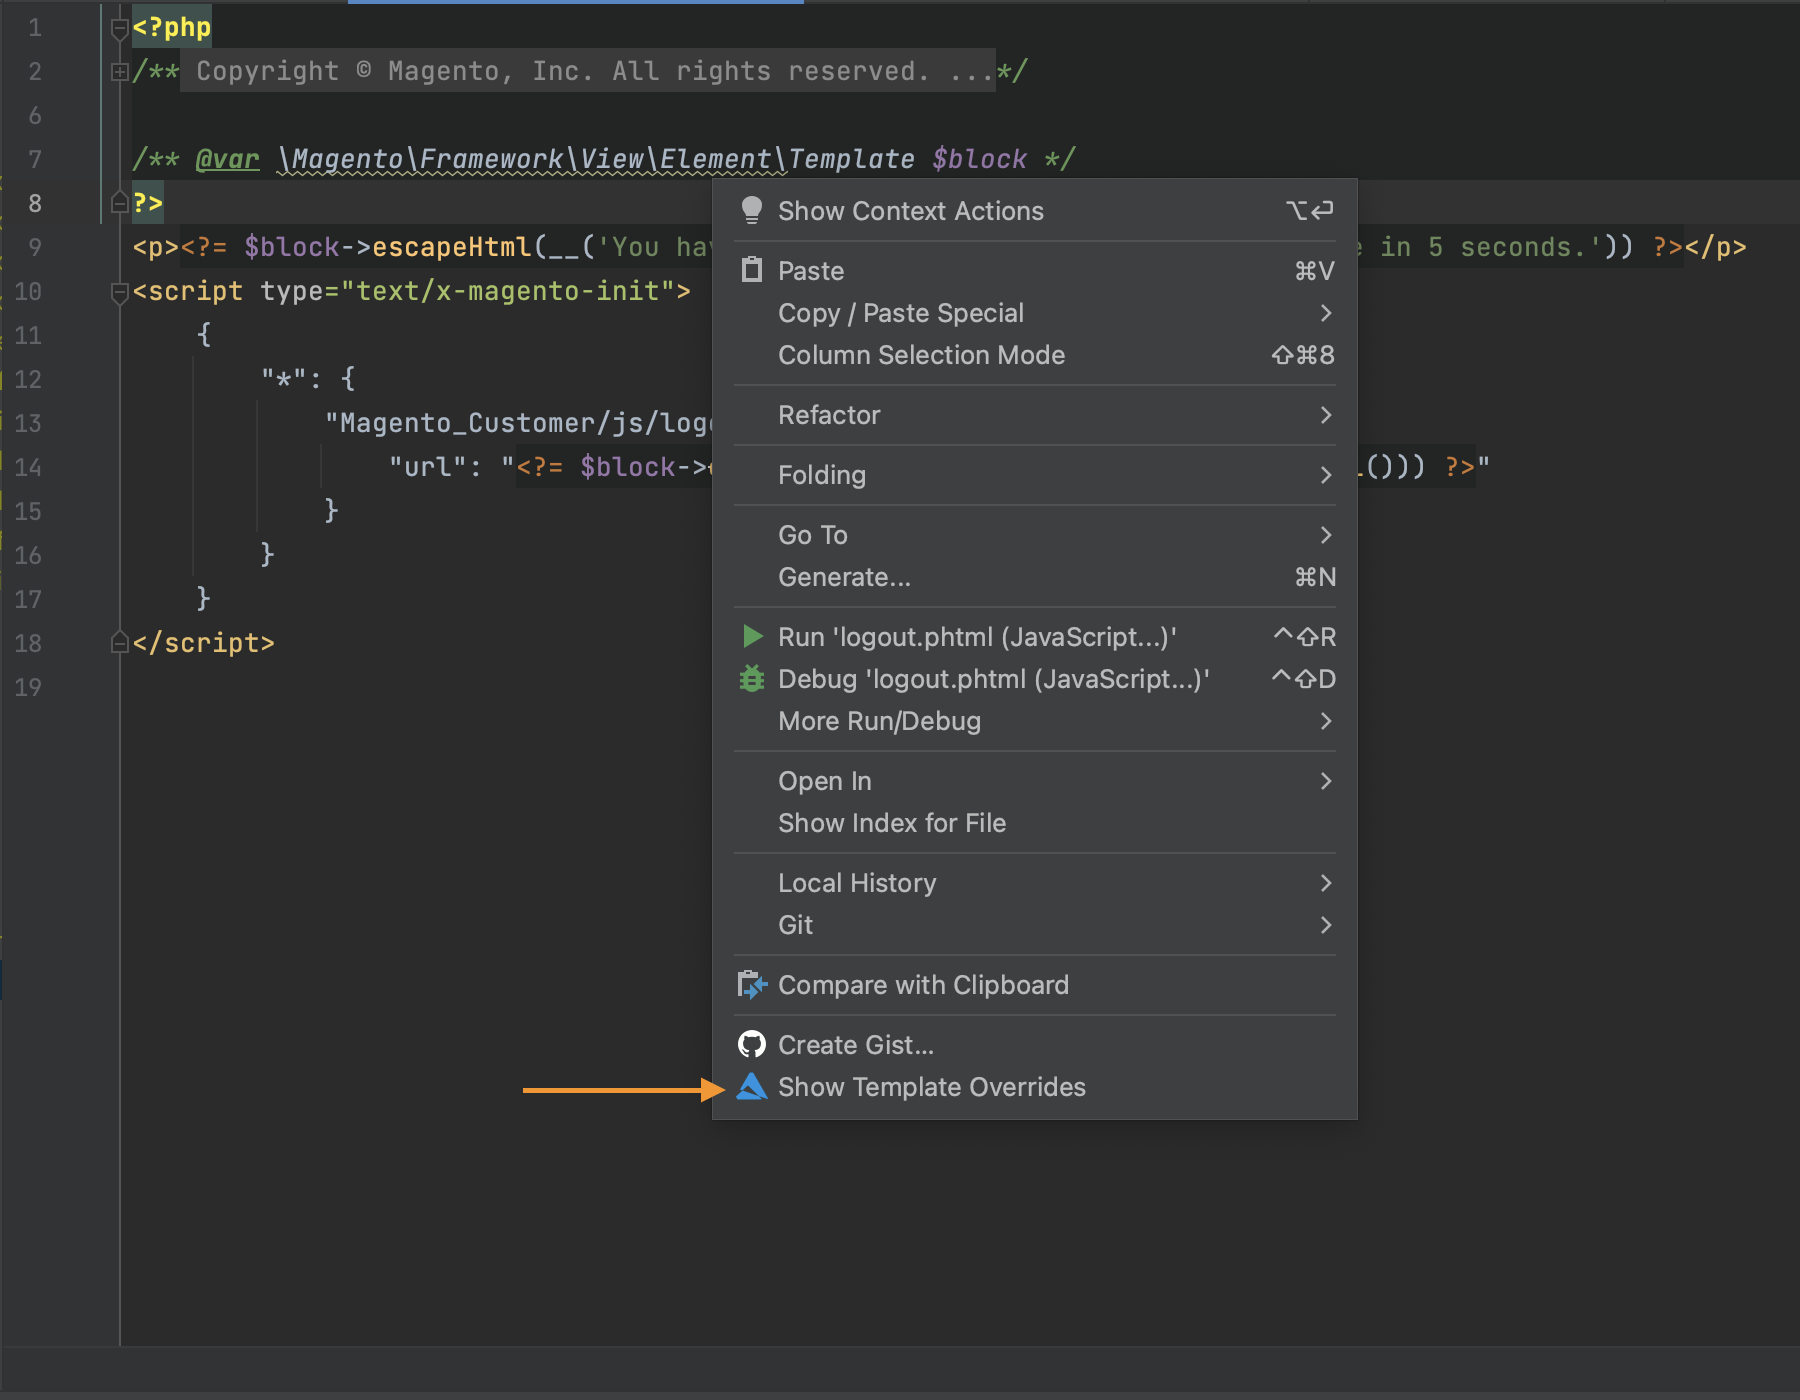Screen dimensions: 1800x1400
Task: Click line number 14 in the gutter
Action: tap(28, 467)
